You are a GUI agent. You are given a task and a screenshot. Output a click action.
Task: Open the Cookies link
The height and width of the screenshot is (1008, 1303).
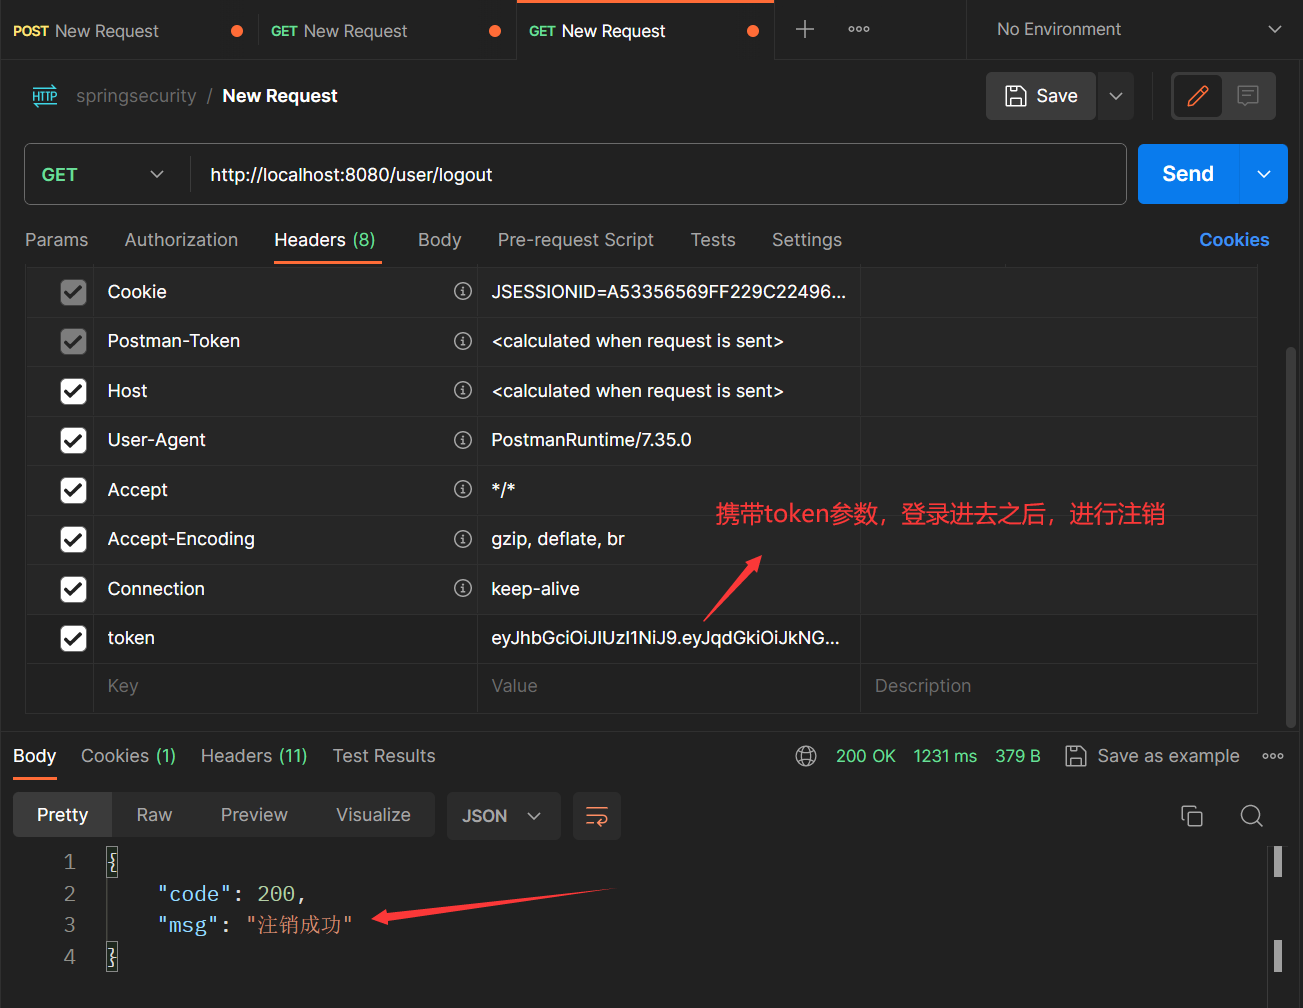point(1234,240)
